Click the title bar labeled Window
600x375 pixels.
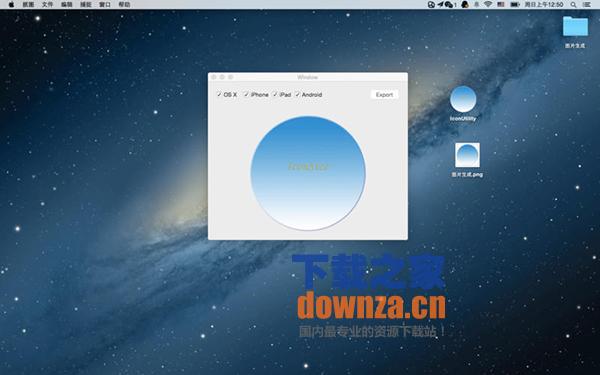[308, 77]
